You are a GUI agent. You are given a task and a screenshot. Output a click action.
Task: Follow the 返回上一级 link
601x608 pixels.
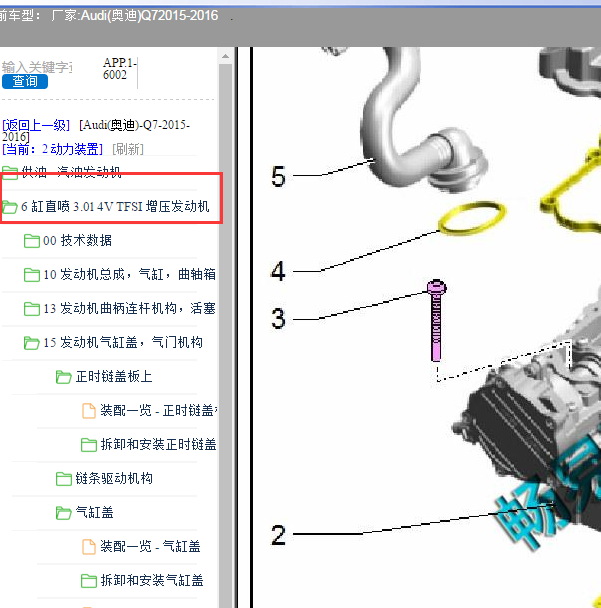[x=36, y=125]
